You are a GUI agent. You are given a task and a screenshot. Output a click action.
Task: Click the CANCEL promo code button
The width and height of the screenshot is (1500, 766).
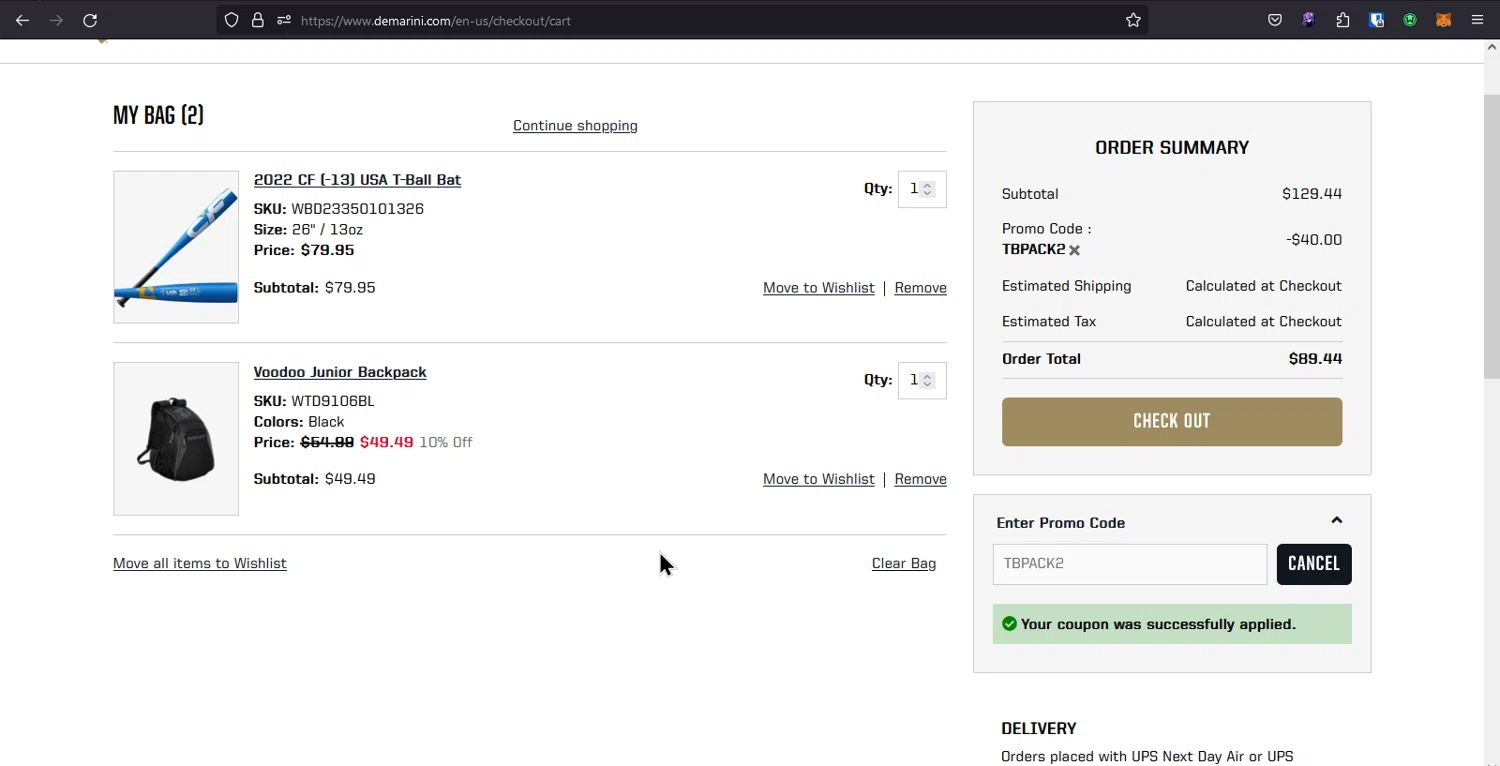pyautogui.click(x=1313, y=564)
